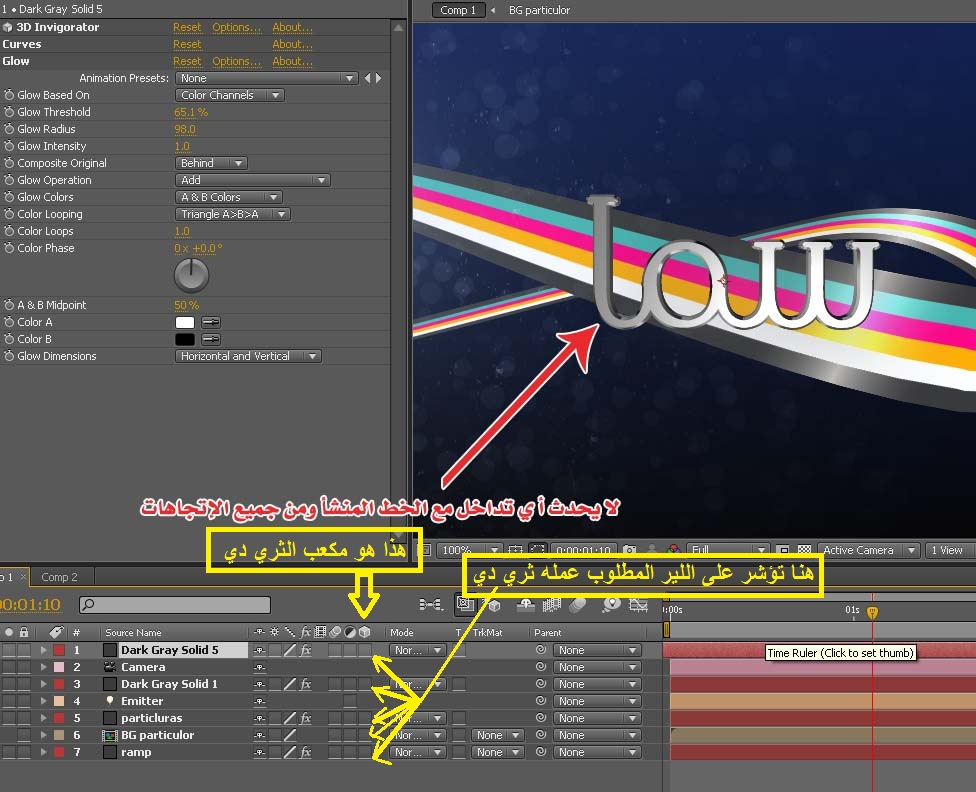
Task: Toggle lock on BG particulor layer
Action: [x=24, y=735]
